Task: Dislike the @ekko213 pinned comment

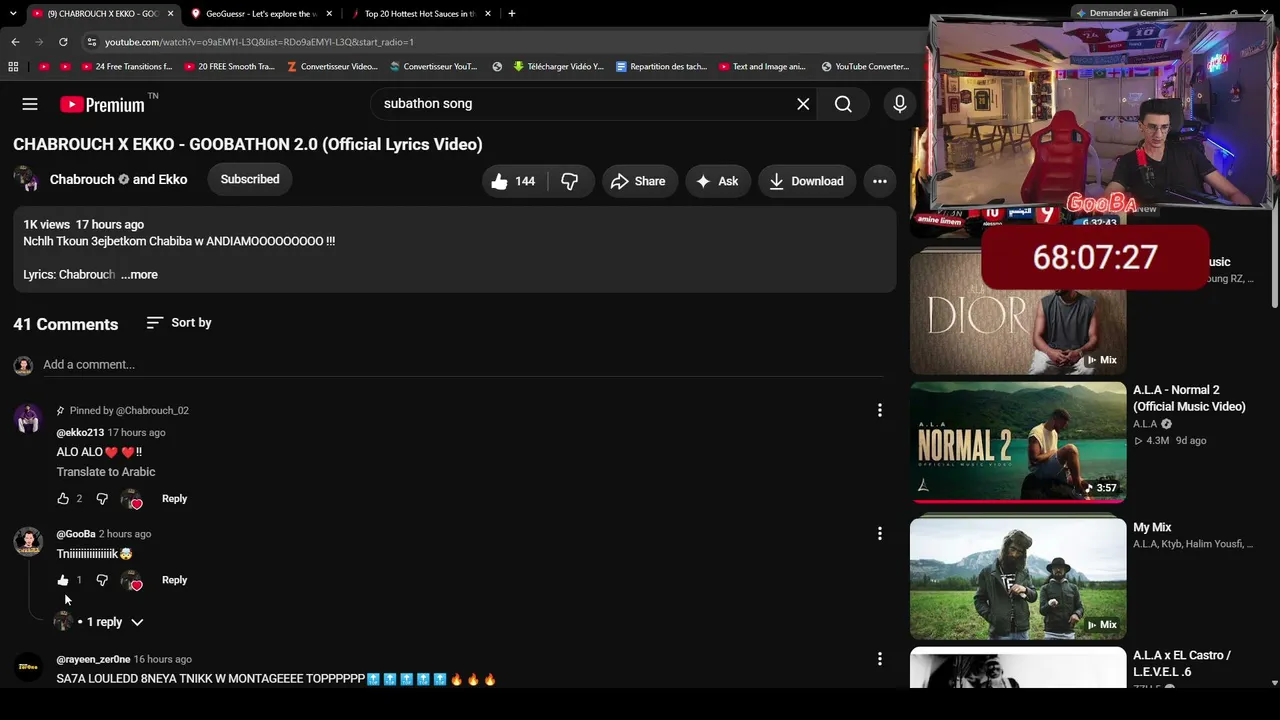Action: point(102,499)
